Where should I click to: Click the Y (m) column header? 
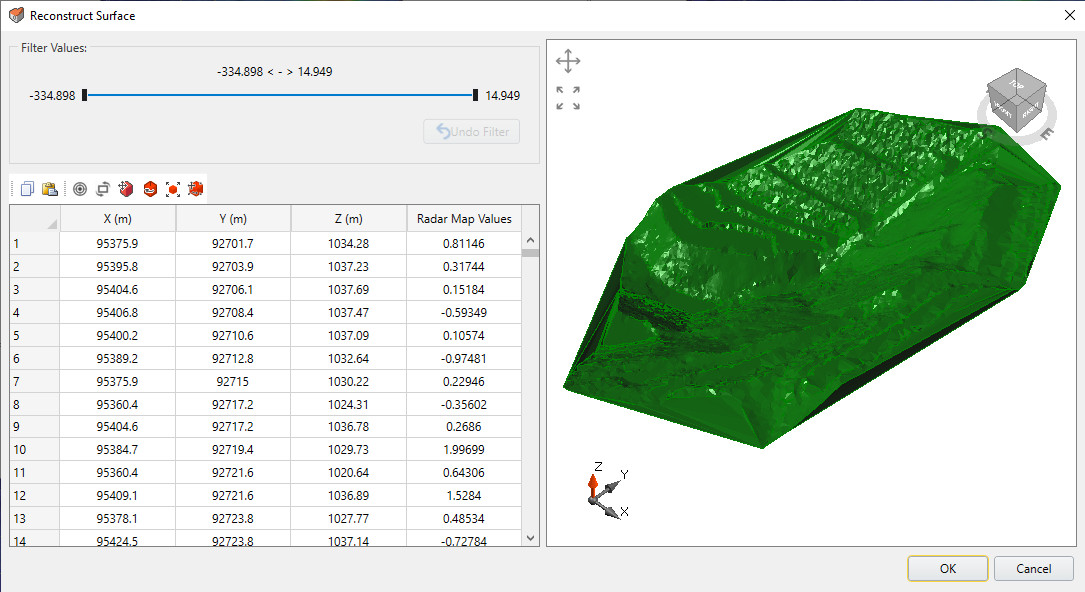pos(233,219)
